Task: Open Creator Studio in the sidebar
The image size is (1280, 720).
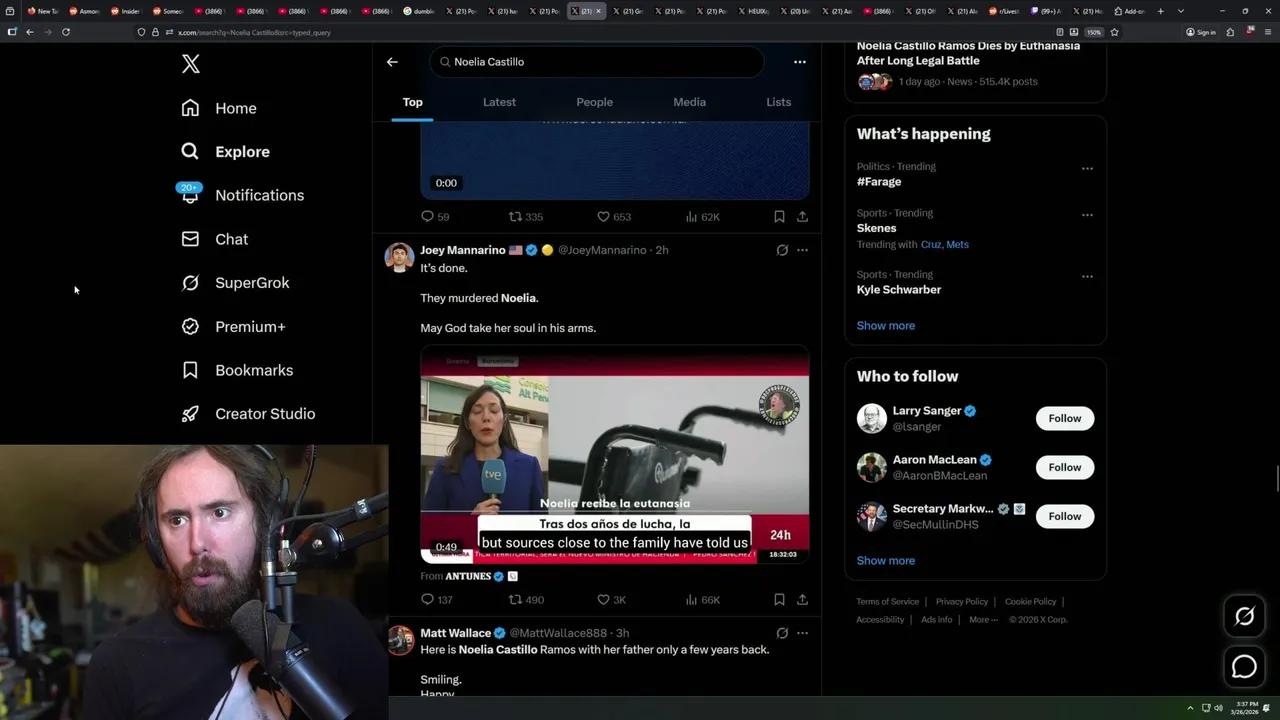Action: click(x=249, y=414)
